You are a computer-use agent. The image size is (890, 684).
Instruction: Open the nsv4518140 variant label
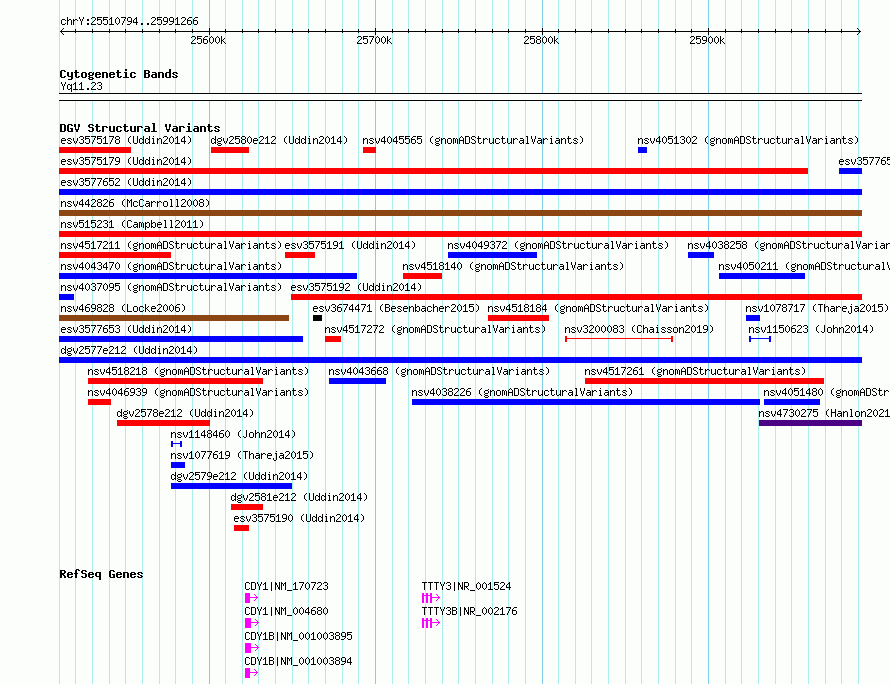pos(513,266)
